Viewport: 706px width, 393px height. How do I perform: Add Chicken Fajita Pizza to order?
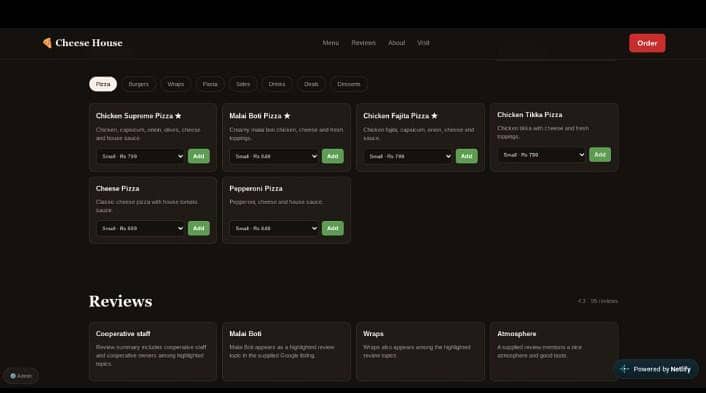pos(466,156)
